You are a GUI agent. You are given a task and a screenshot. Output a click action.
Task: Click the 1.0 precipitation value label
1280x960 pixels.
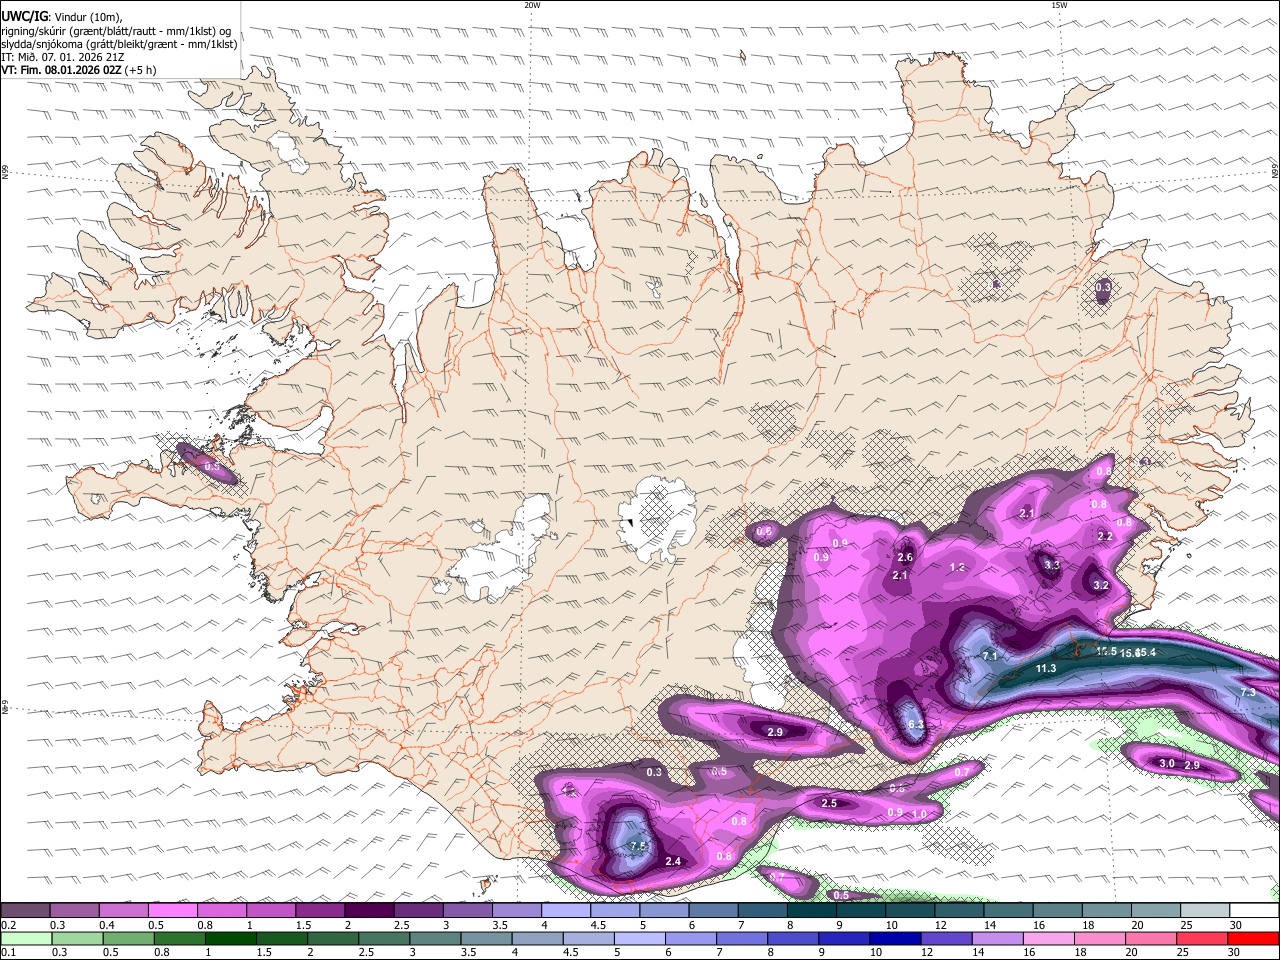[x=918, y=814]
